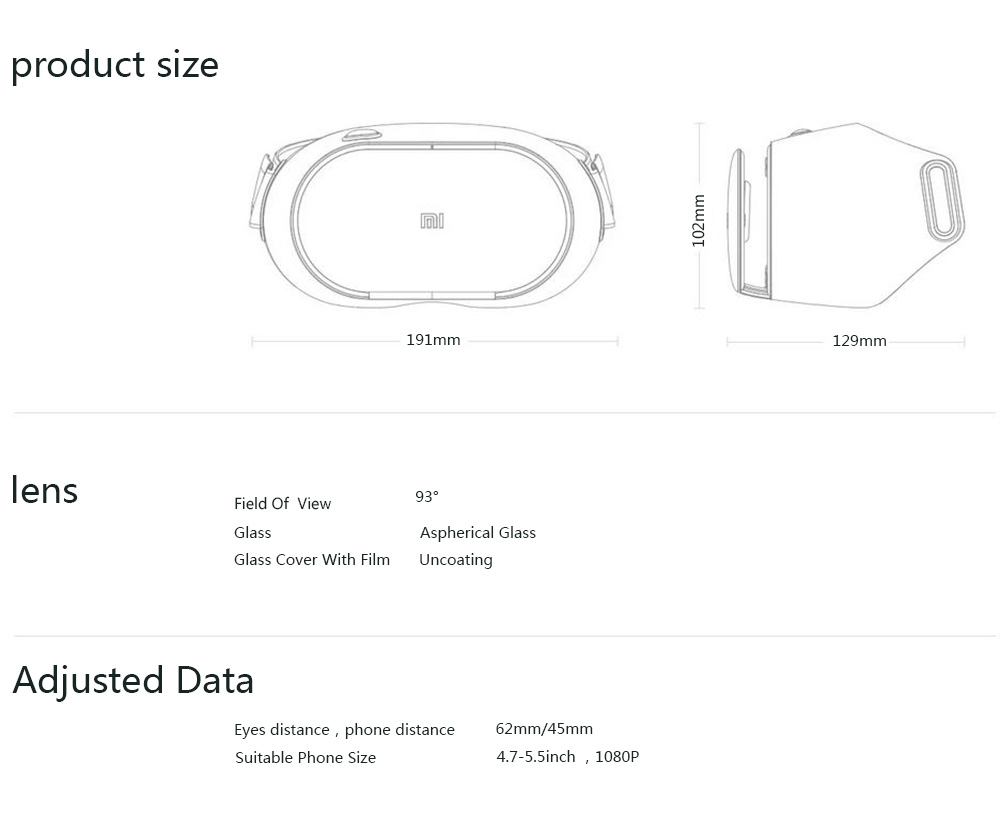Image resolution: width=1000 pixels, height=830 pixels.
Task: Click the 93° field of view value
Action: click(x=427, y=497)
